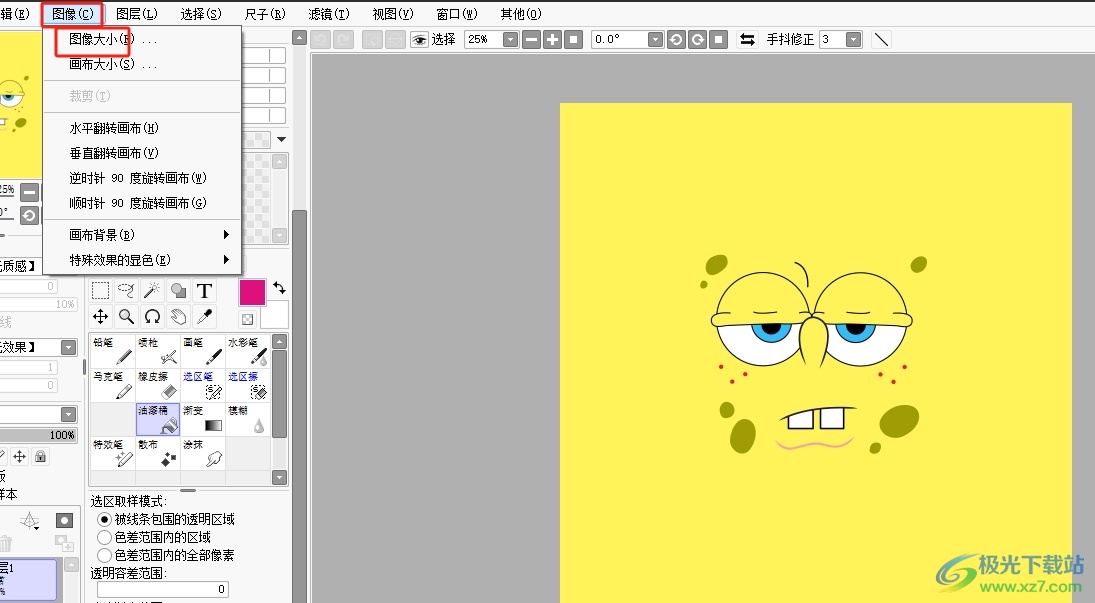This screenshot has height=603, width=1095.
Task: Select the text (T) tool
Action: click(204, 291)
